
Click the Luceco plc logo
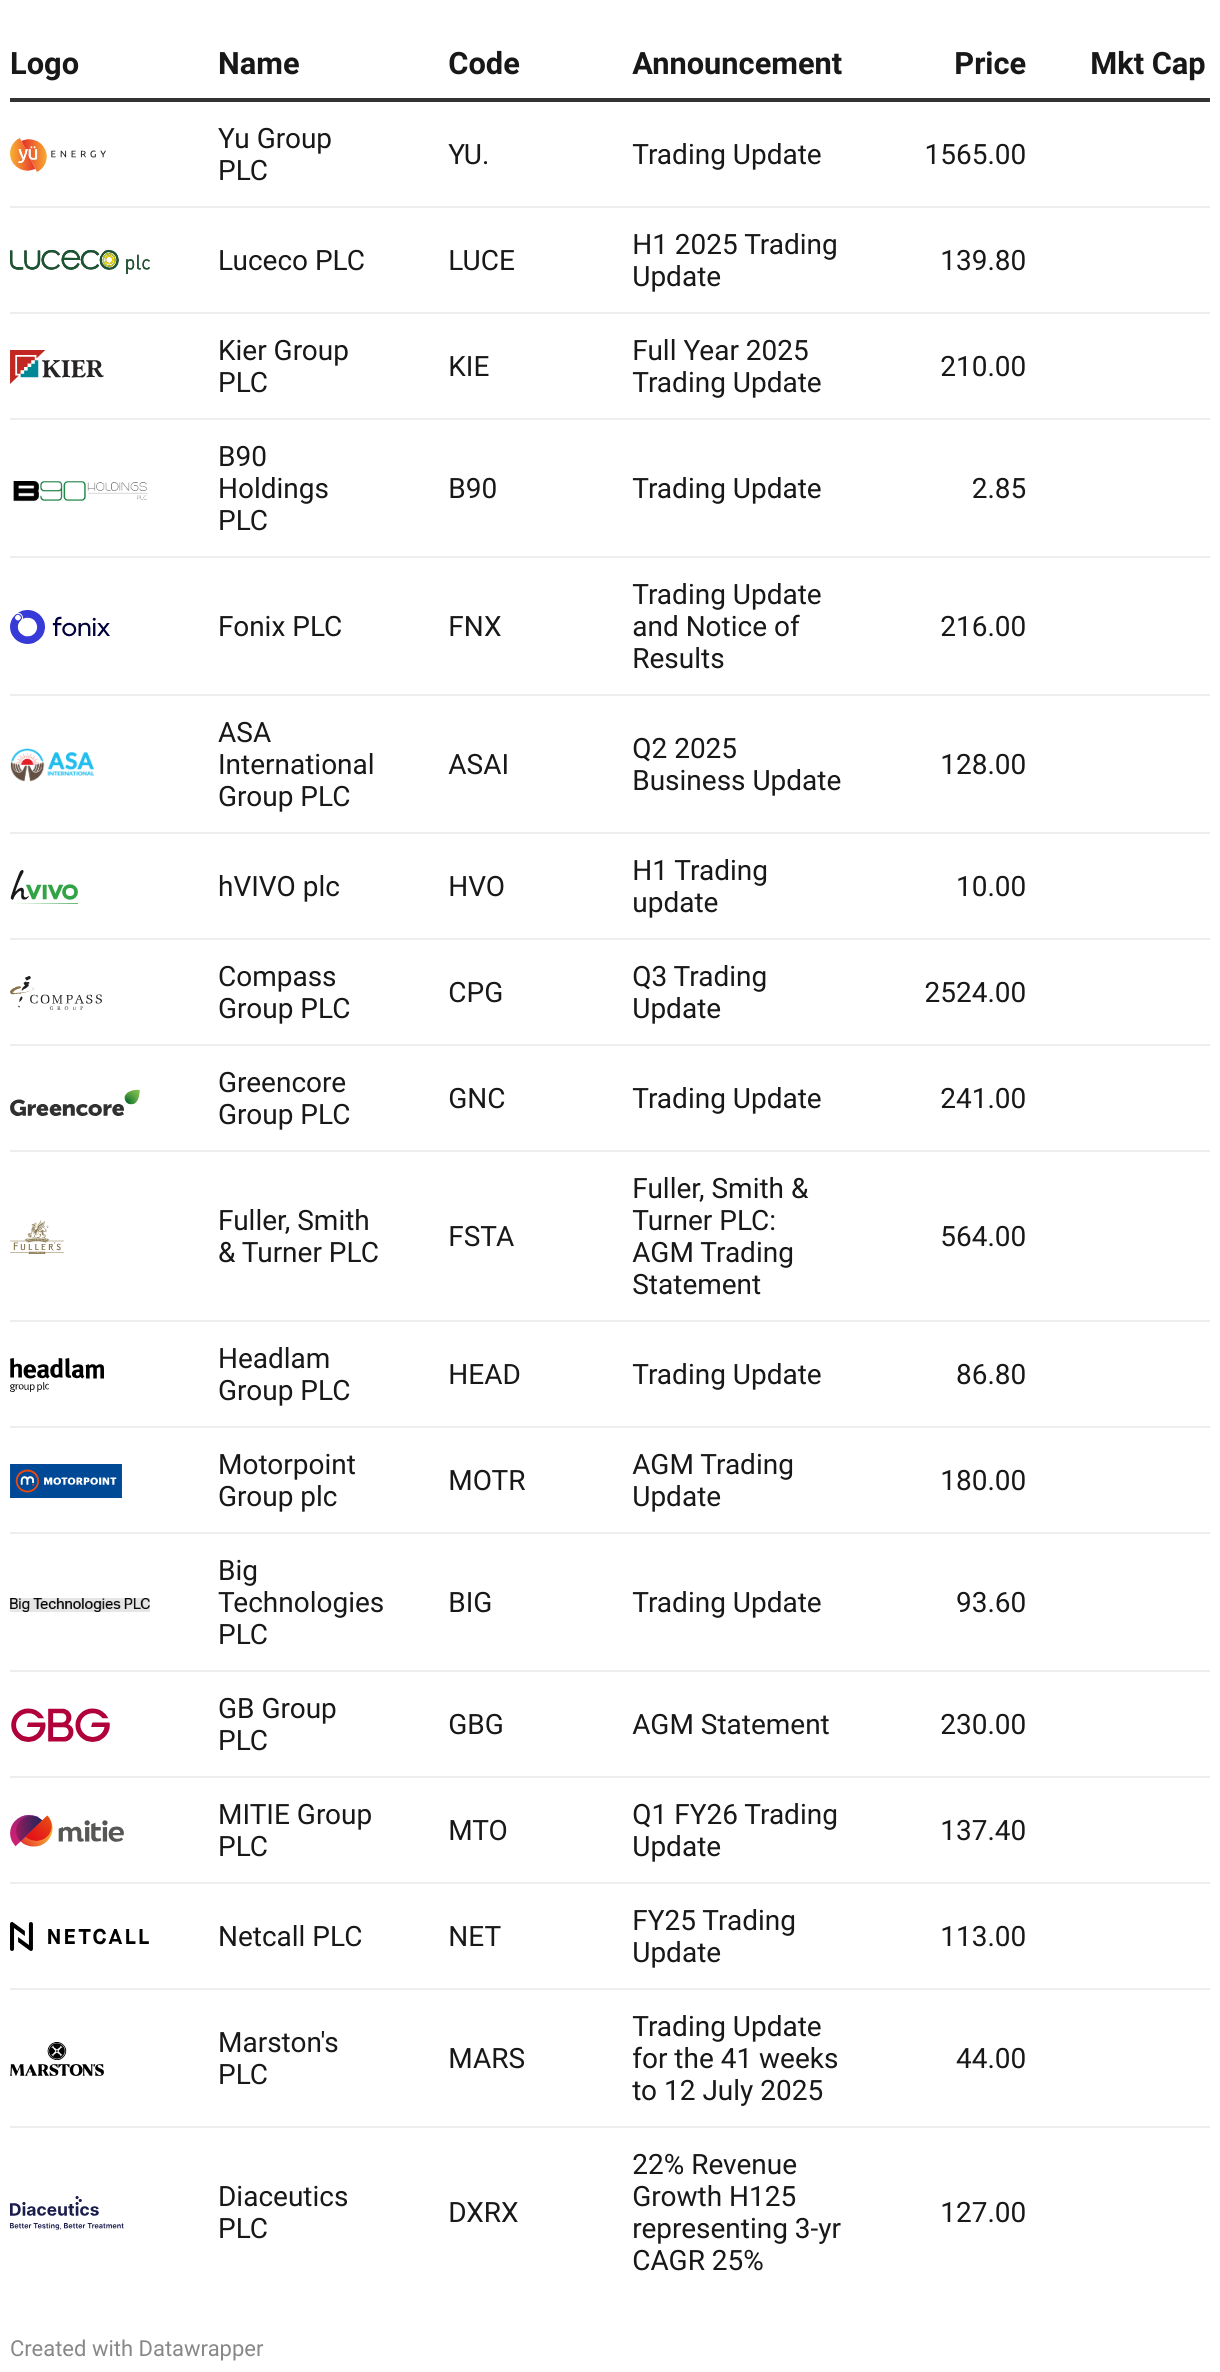click(80, 261)
